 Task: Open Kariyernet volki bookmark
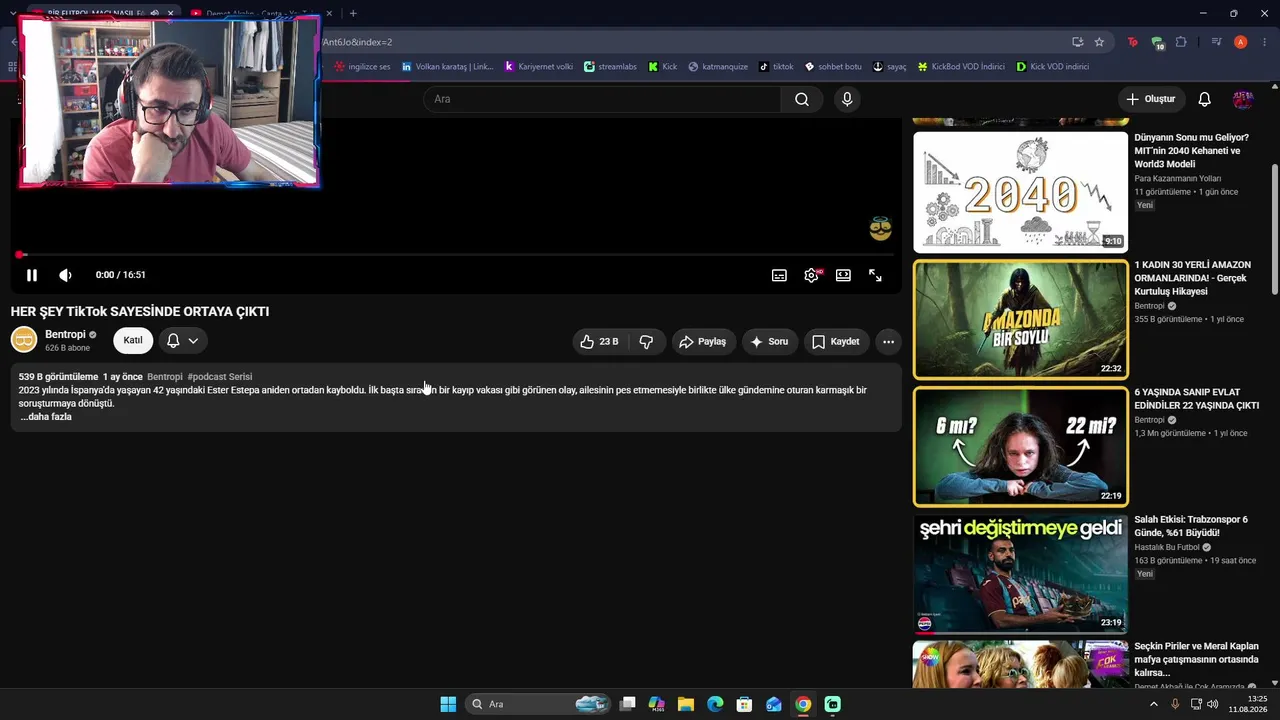click(538, 67)
